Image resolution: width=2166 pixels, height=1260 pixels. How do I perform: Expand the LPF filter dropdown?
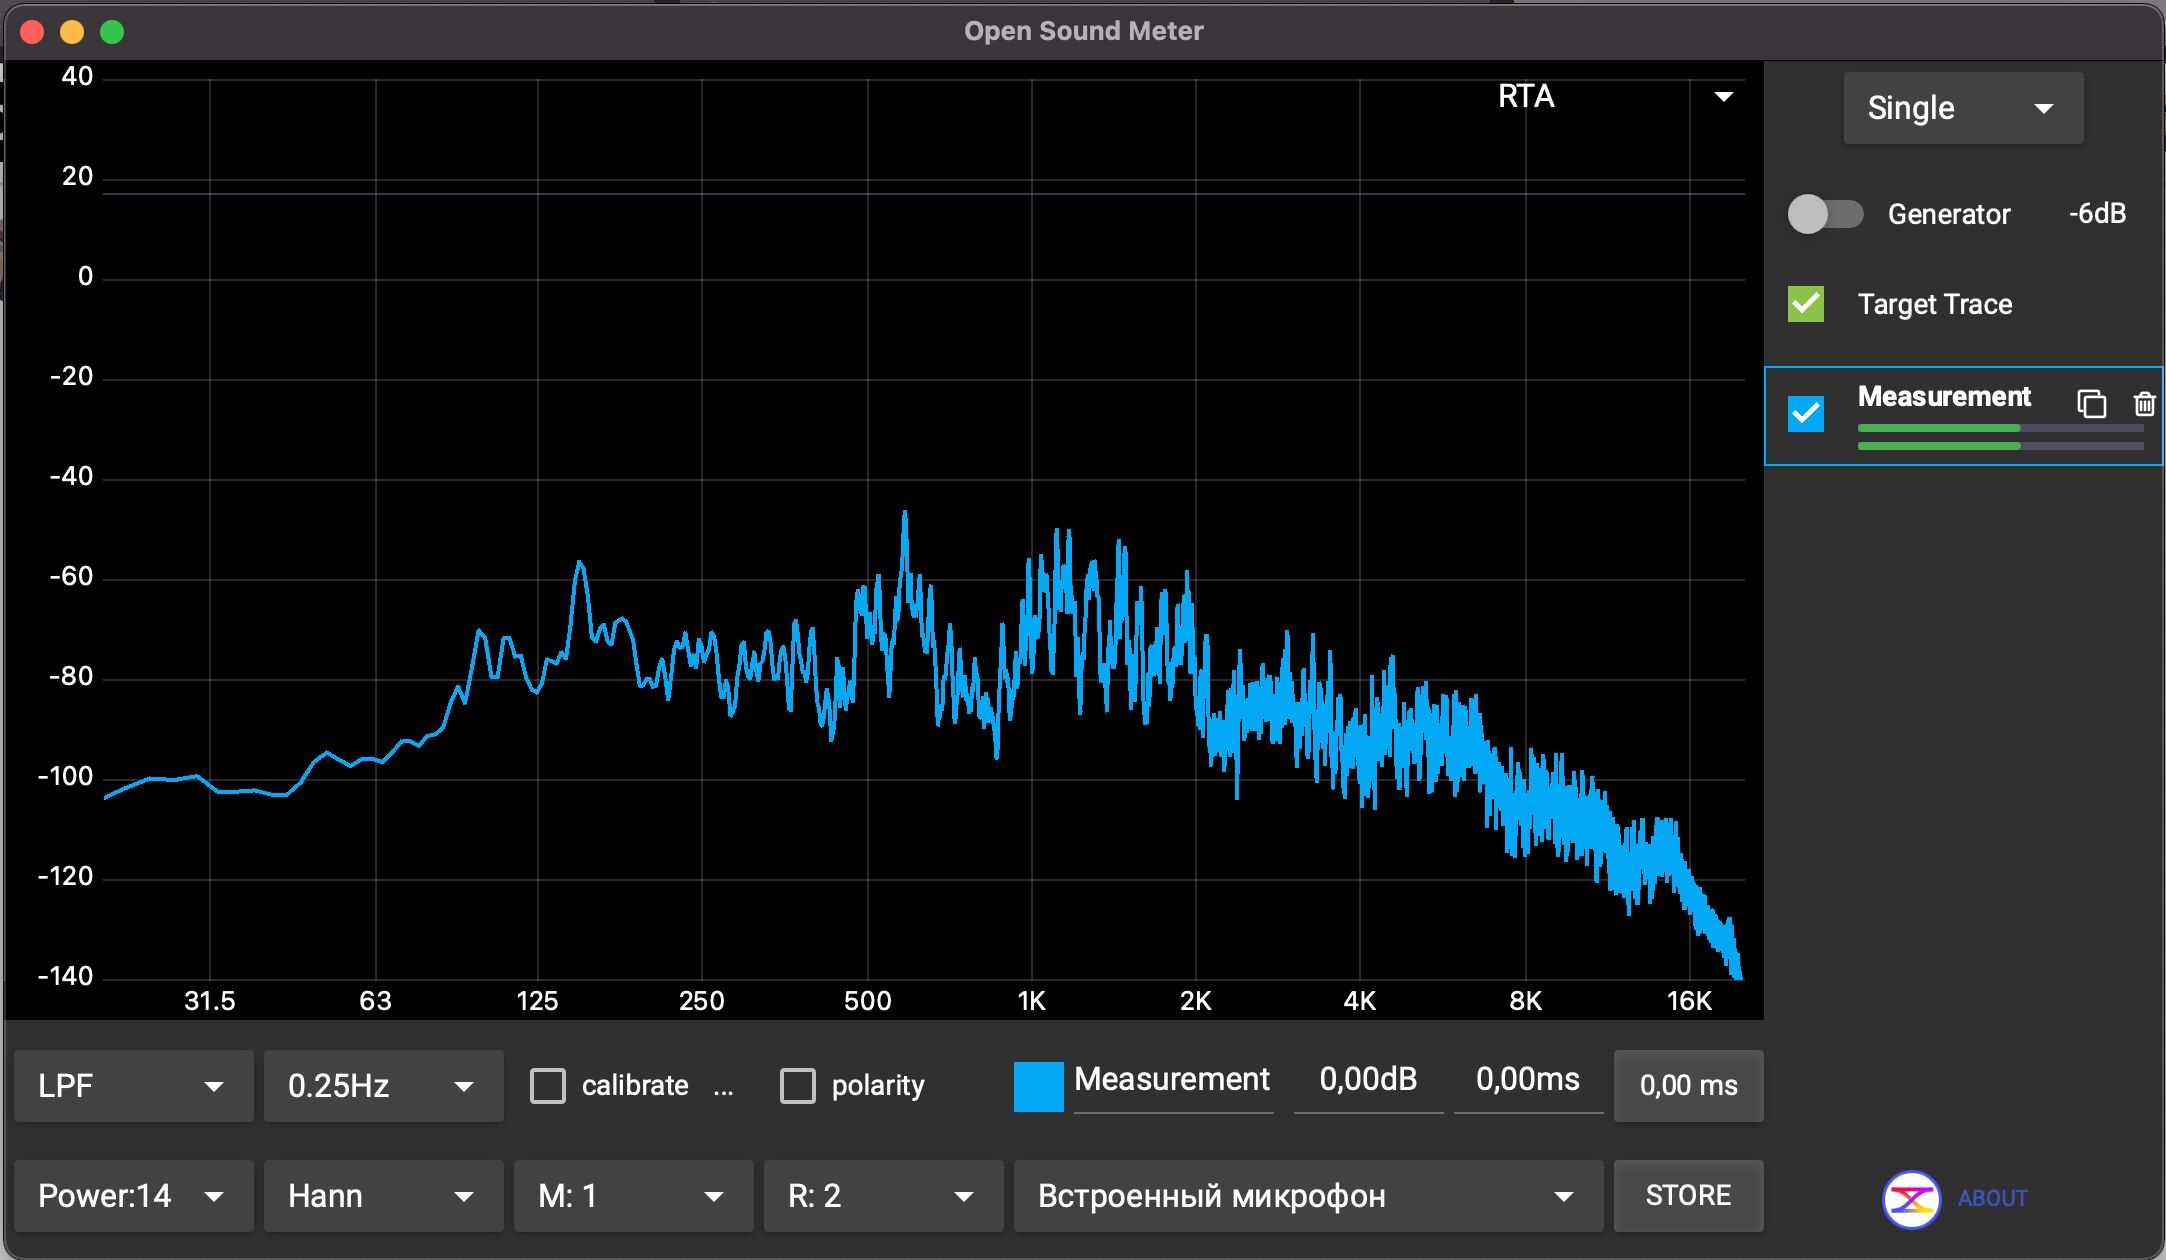click(x=133, y=1086)
